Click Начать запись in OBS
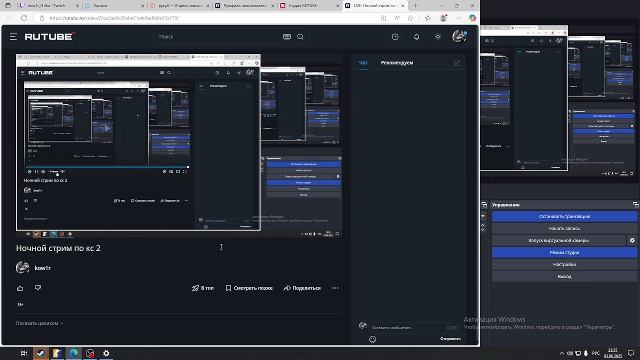The height and width of the screenshot is (360, 640). point(564,229)
